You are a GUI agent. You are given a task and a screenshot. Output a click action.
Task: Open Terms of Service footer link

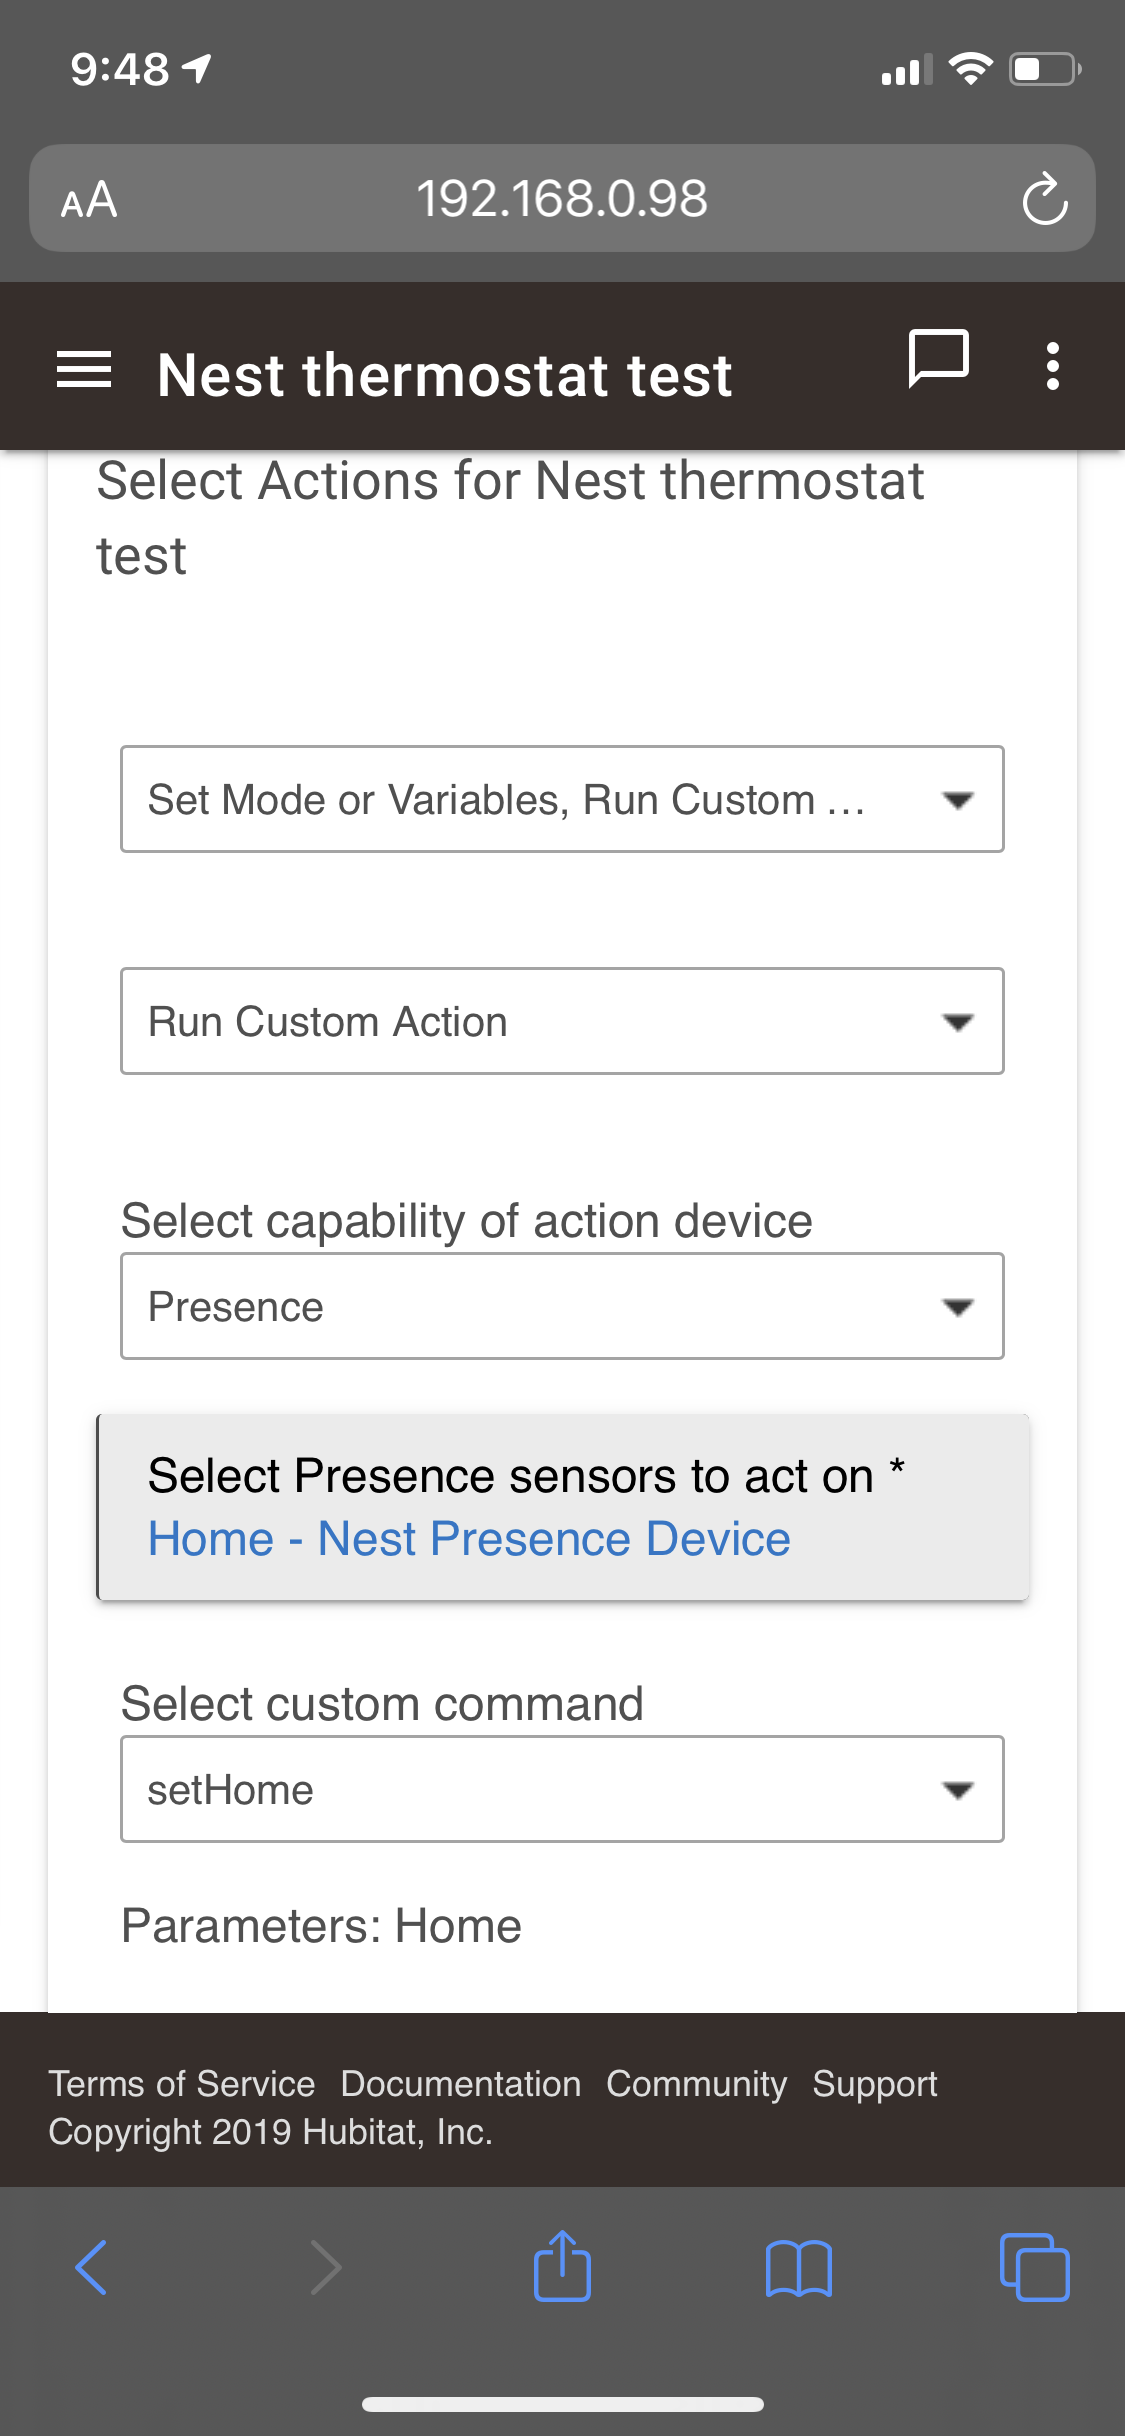tap(182, 2084)
